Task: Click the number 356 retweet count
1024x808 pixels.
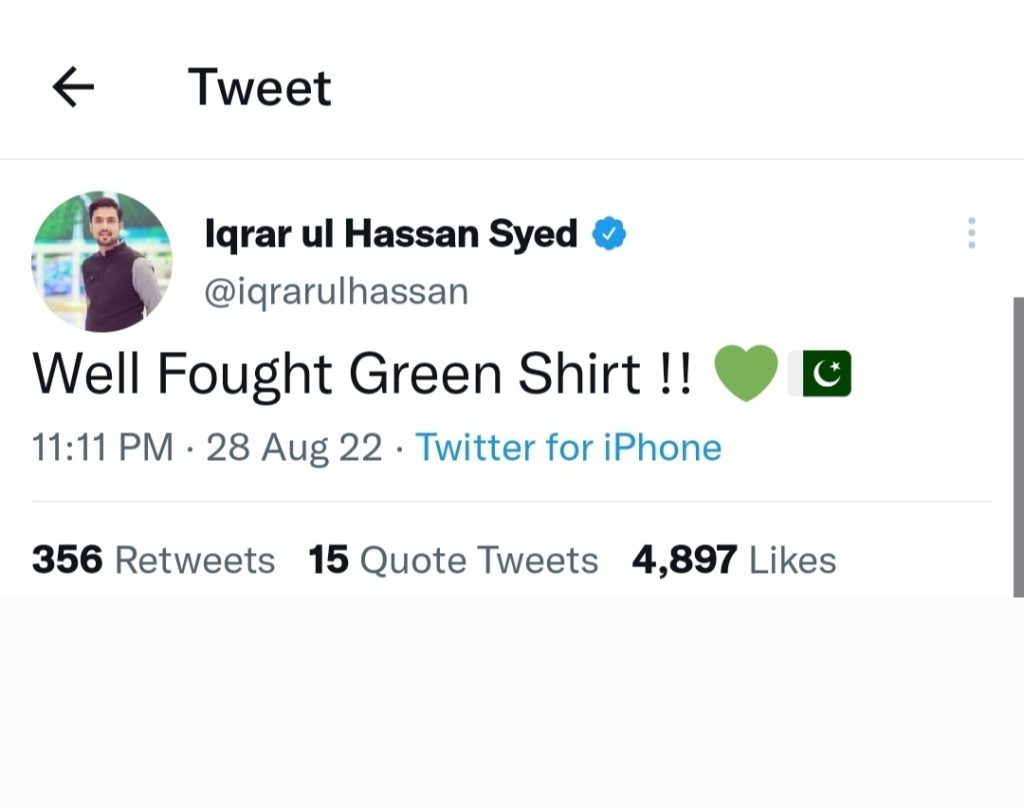Action: coord(67,560)
